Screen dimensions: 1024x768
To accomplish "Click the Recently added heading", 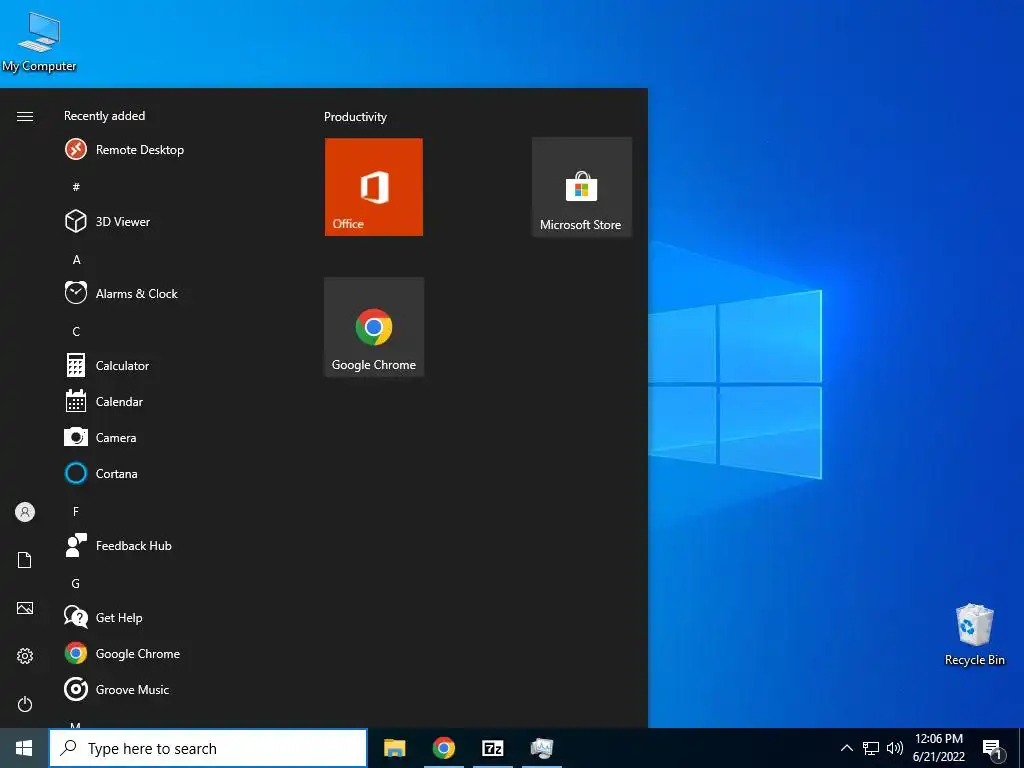I will (104, 116).
